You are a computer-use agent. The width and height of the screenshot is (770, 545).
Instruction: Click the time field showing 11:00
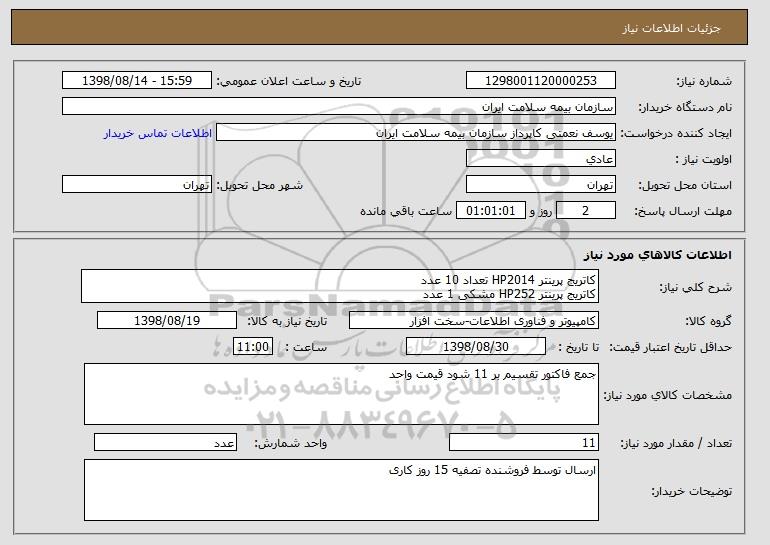tap(252, 347)
